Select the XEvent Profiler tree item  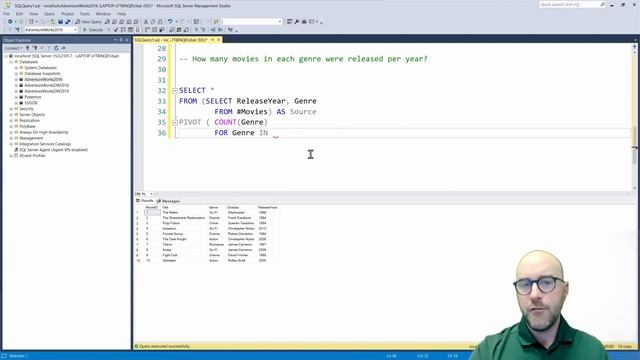[x=32, y=156]
